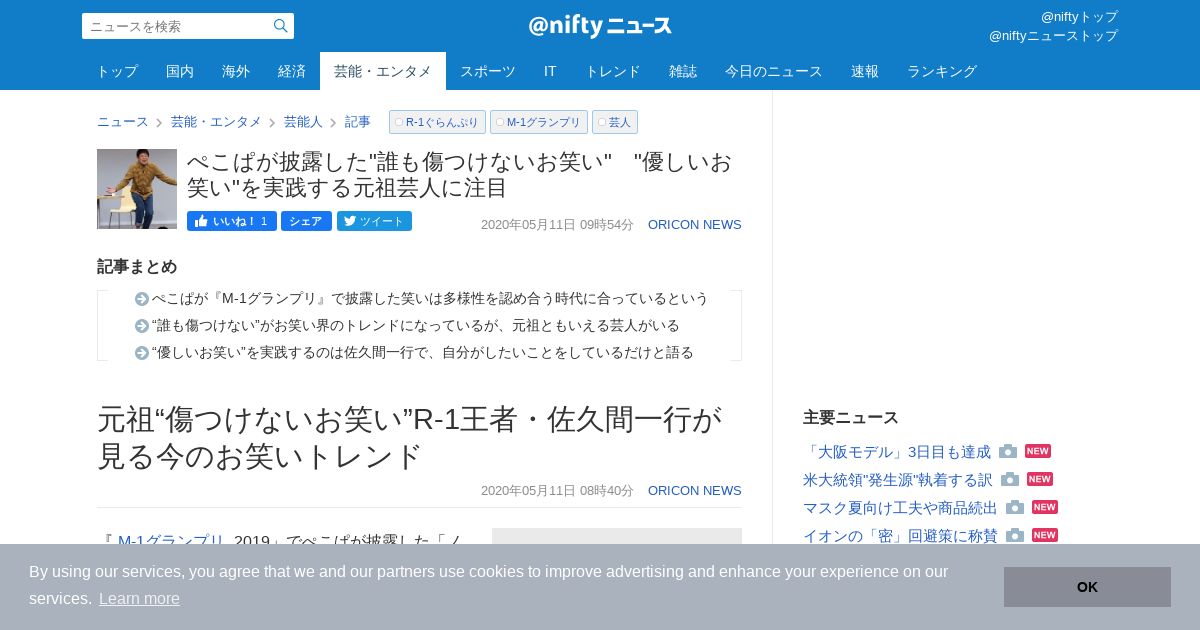Screen dimensions: 1200x630
Task: Click arrow icon before "優しいお笑い"を実践 summary
Action: [x=142, y=353]
